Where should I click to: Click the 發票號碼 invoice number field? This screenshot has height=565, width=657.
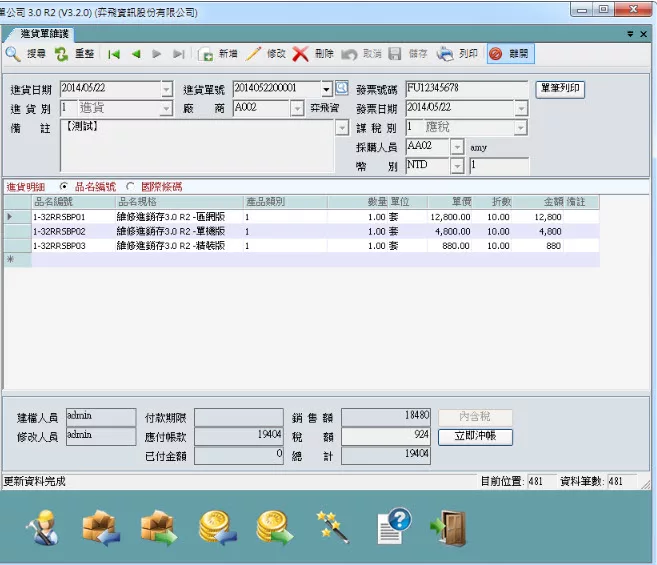466,89
